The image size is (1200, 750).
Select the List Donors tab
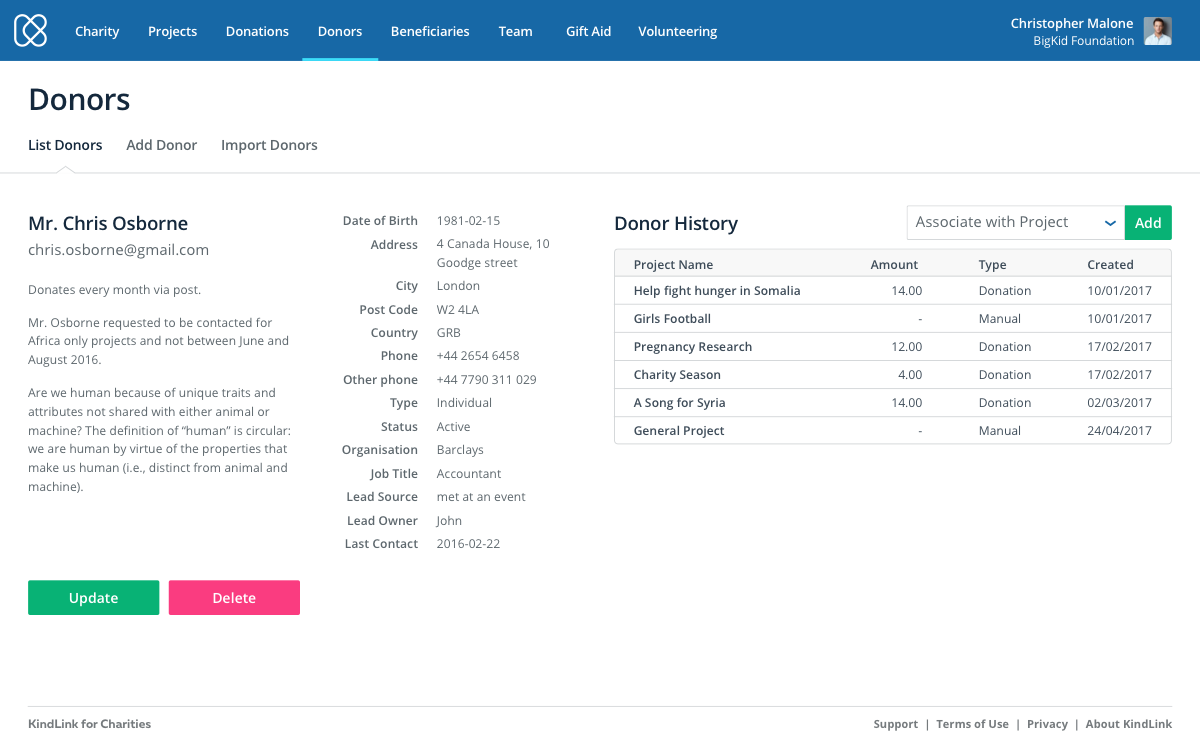pos(65,145)
